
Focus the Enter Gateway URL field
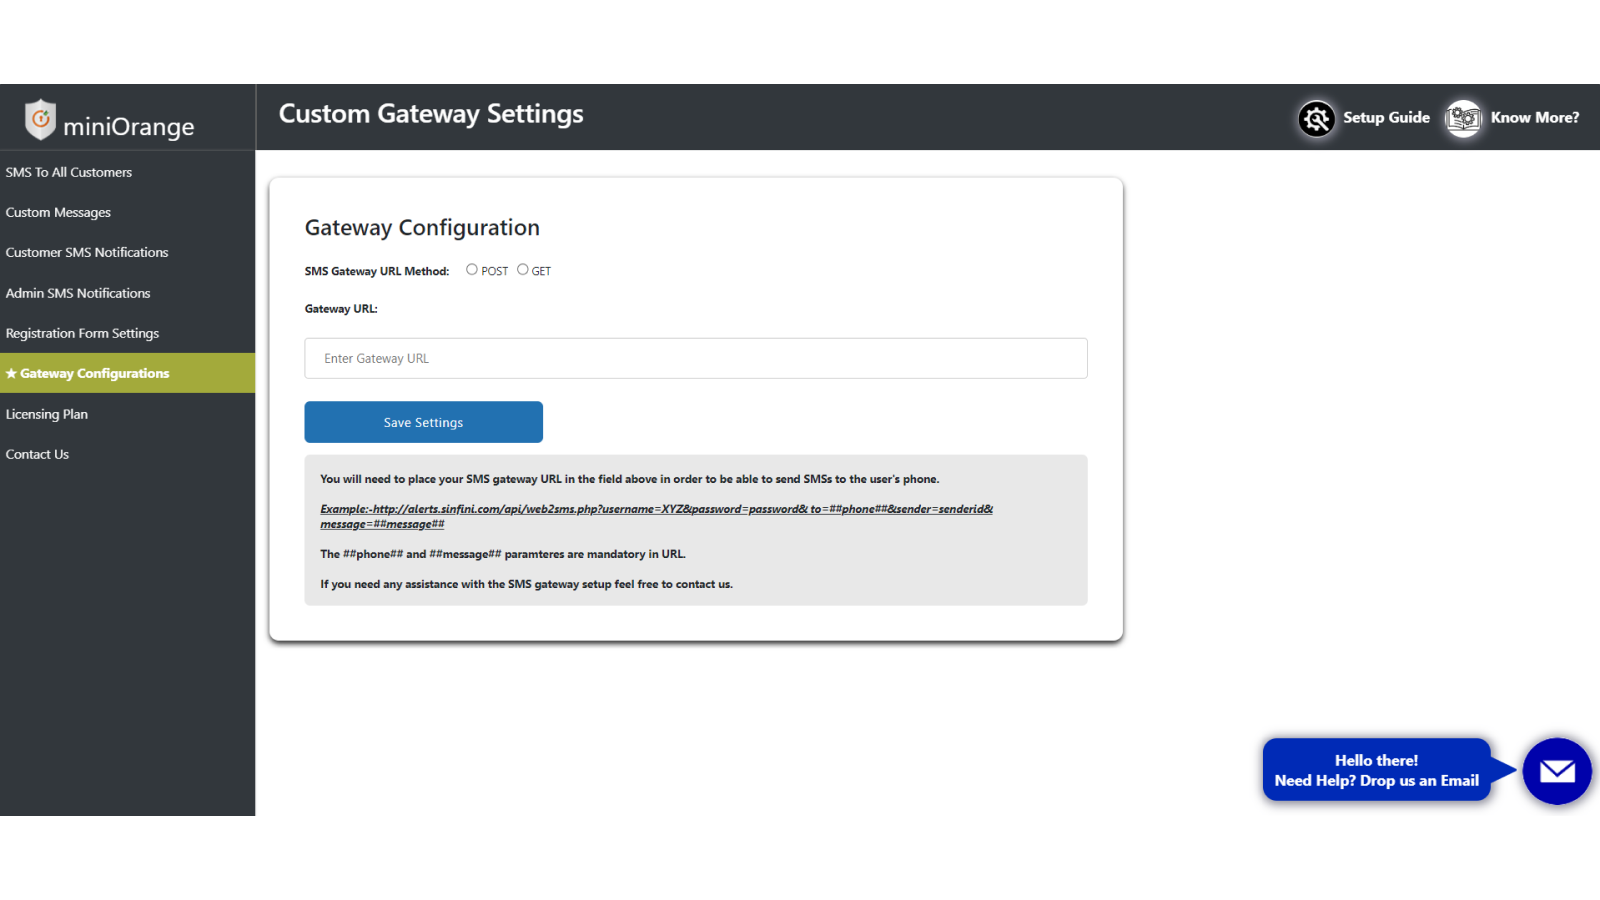[695, 359]
